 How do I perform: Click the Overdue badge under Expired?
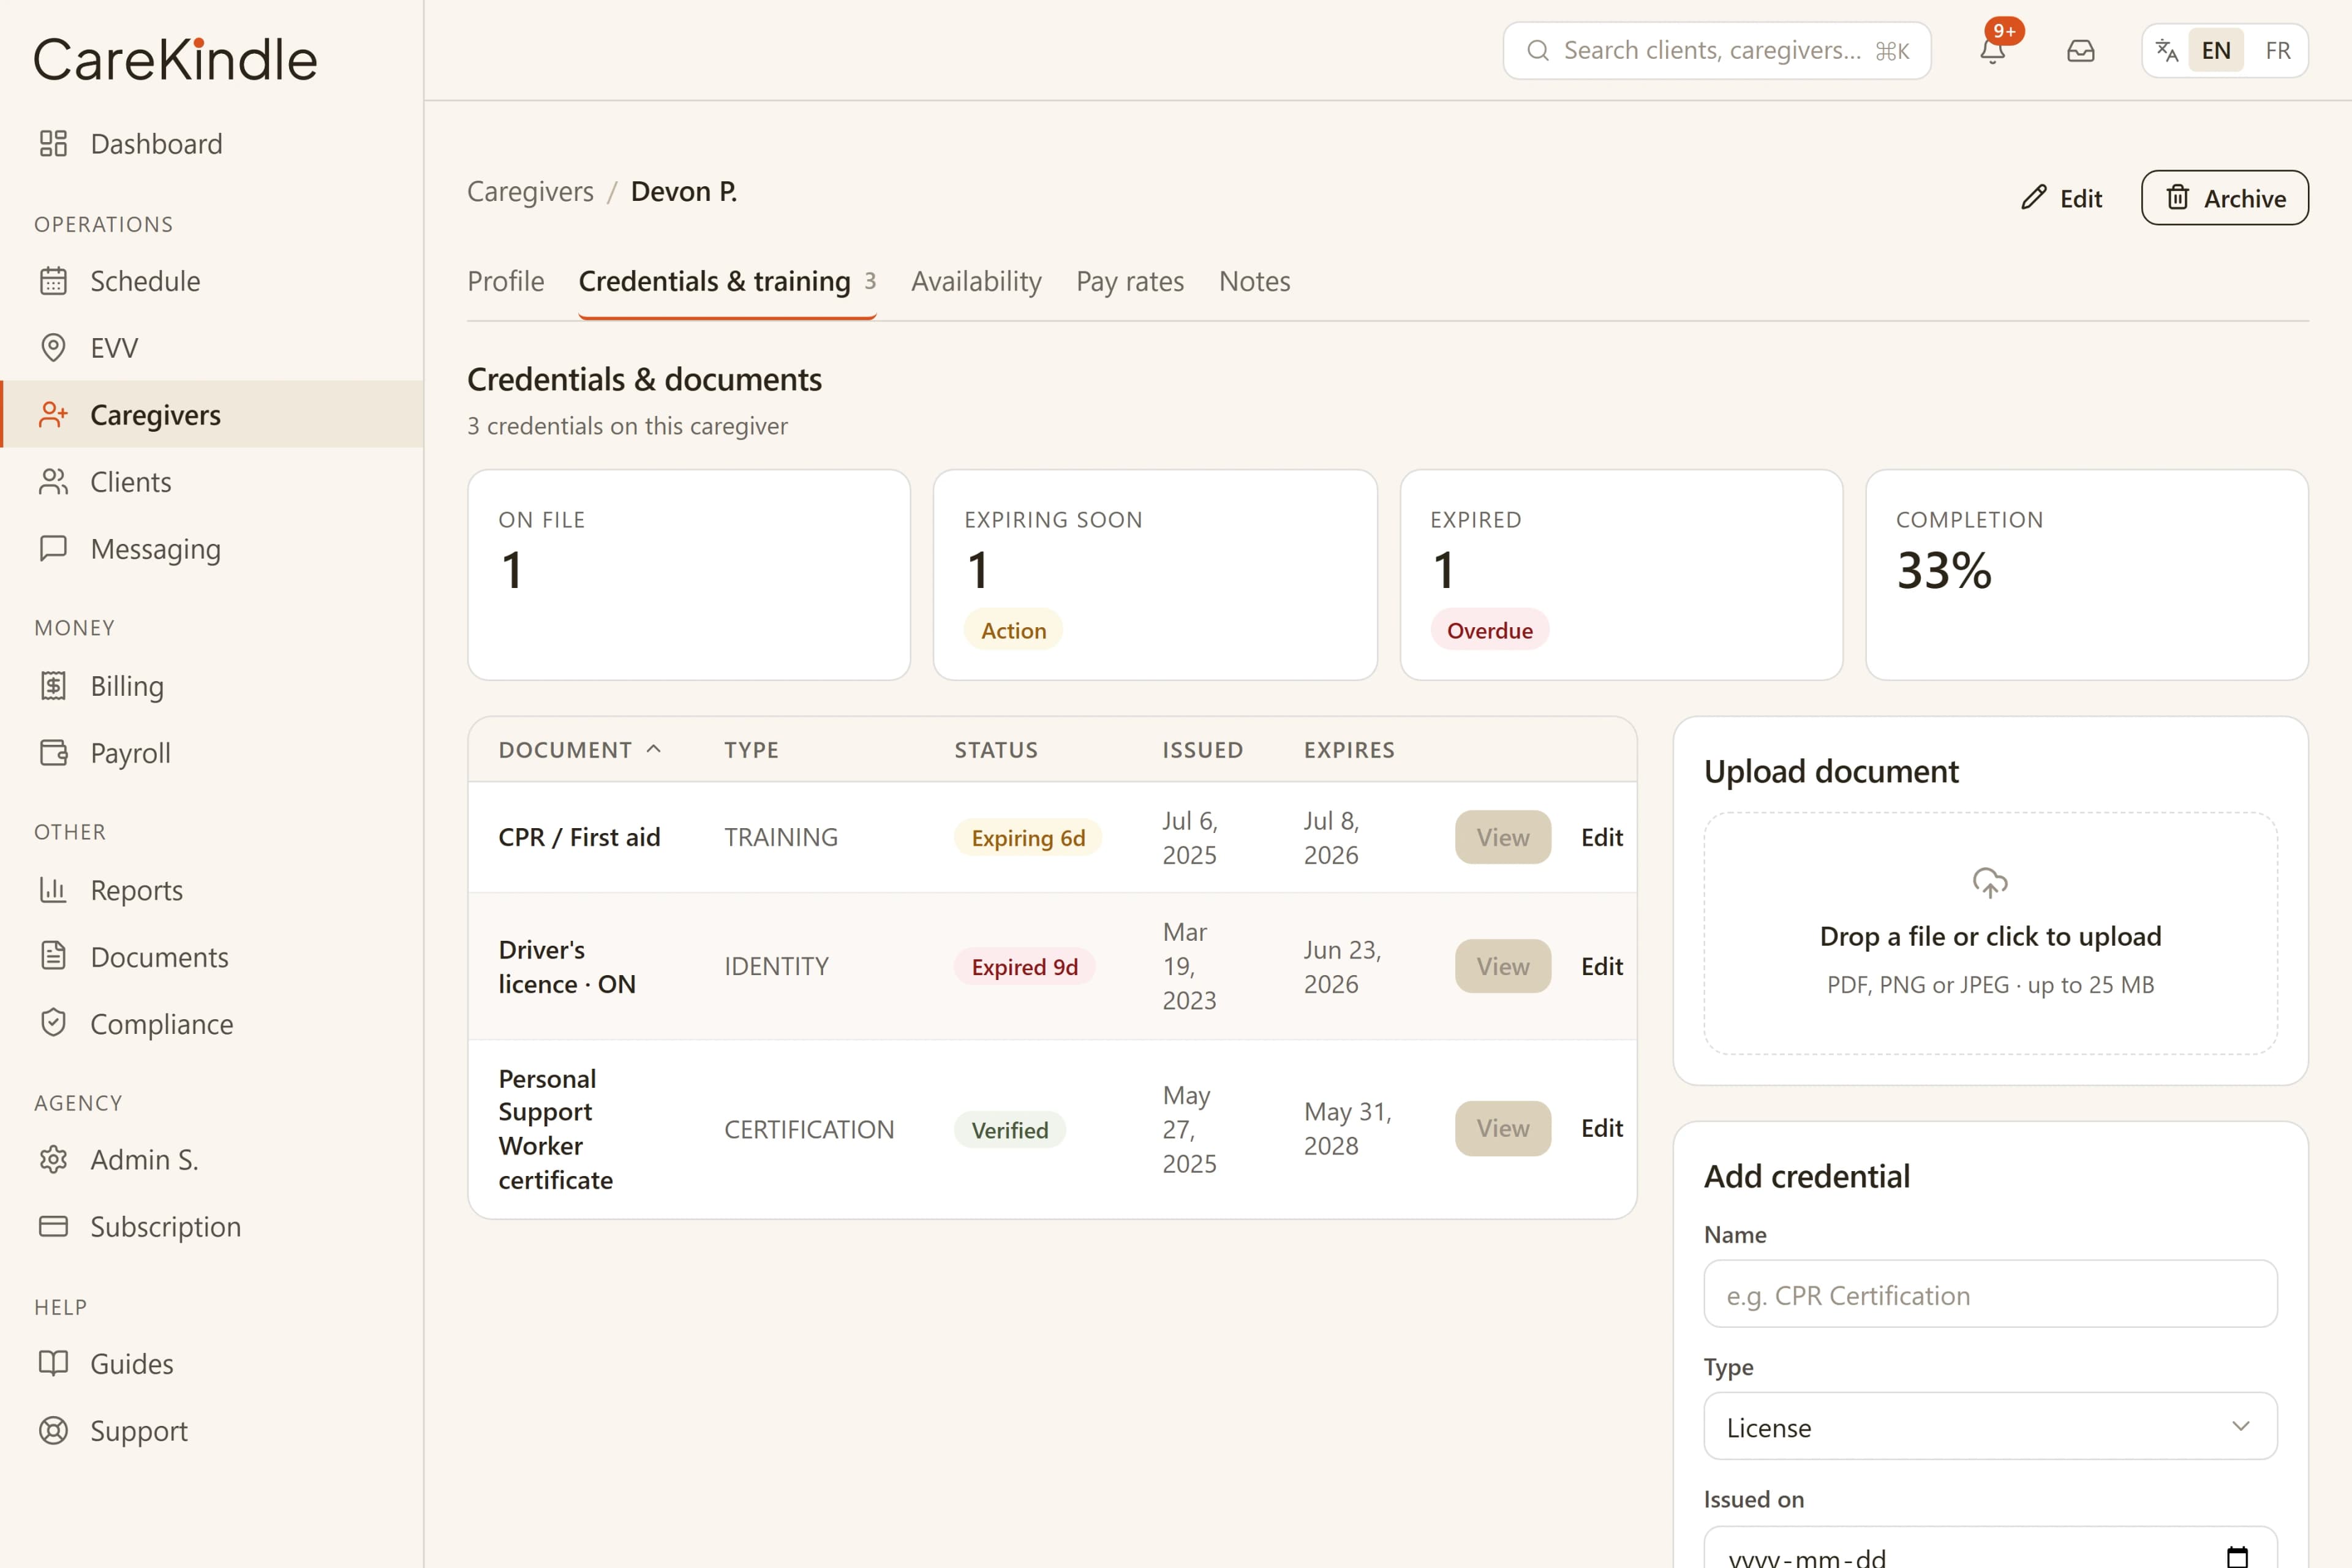pyautogui.click(x=1489, y=630)
